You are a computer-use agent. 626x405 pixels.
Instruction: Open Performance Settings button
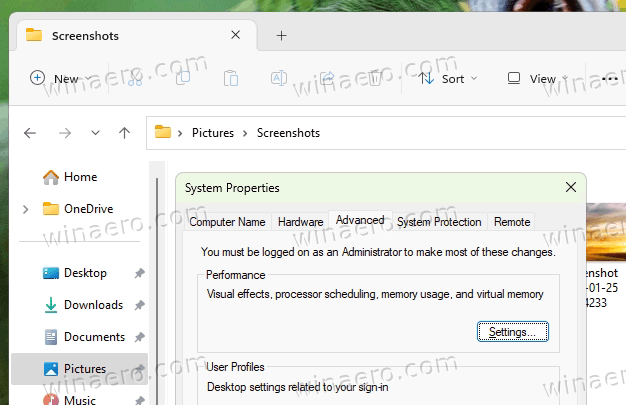point(513,332)
